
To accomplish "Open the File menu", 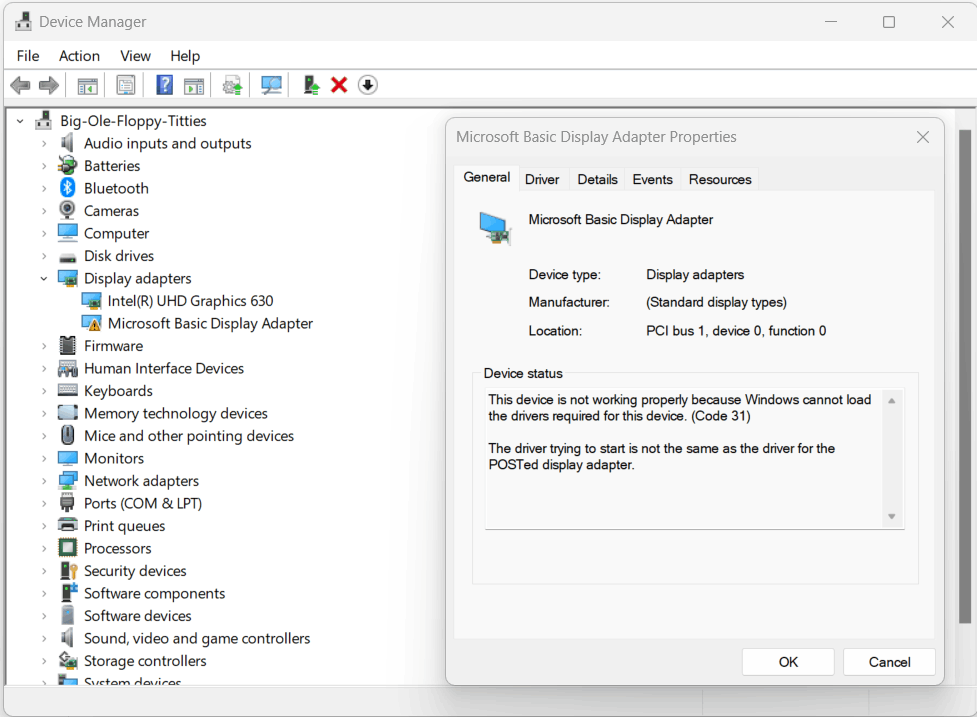I will (x=28, y=56).
